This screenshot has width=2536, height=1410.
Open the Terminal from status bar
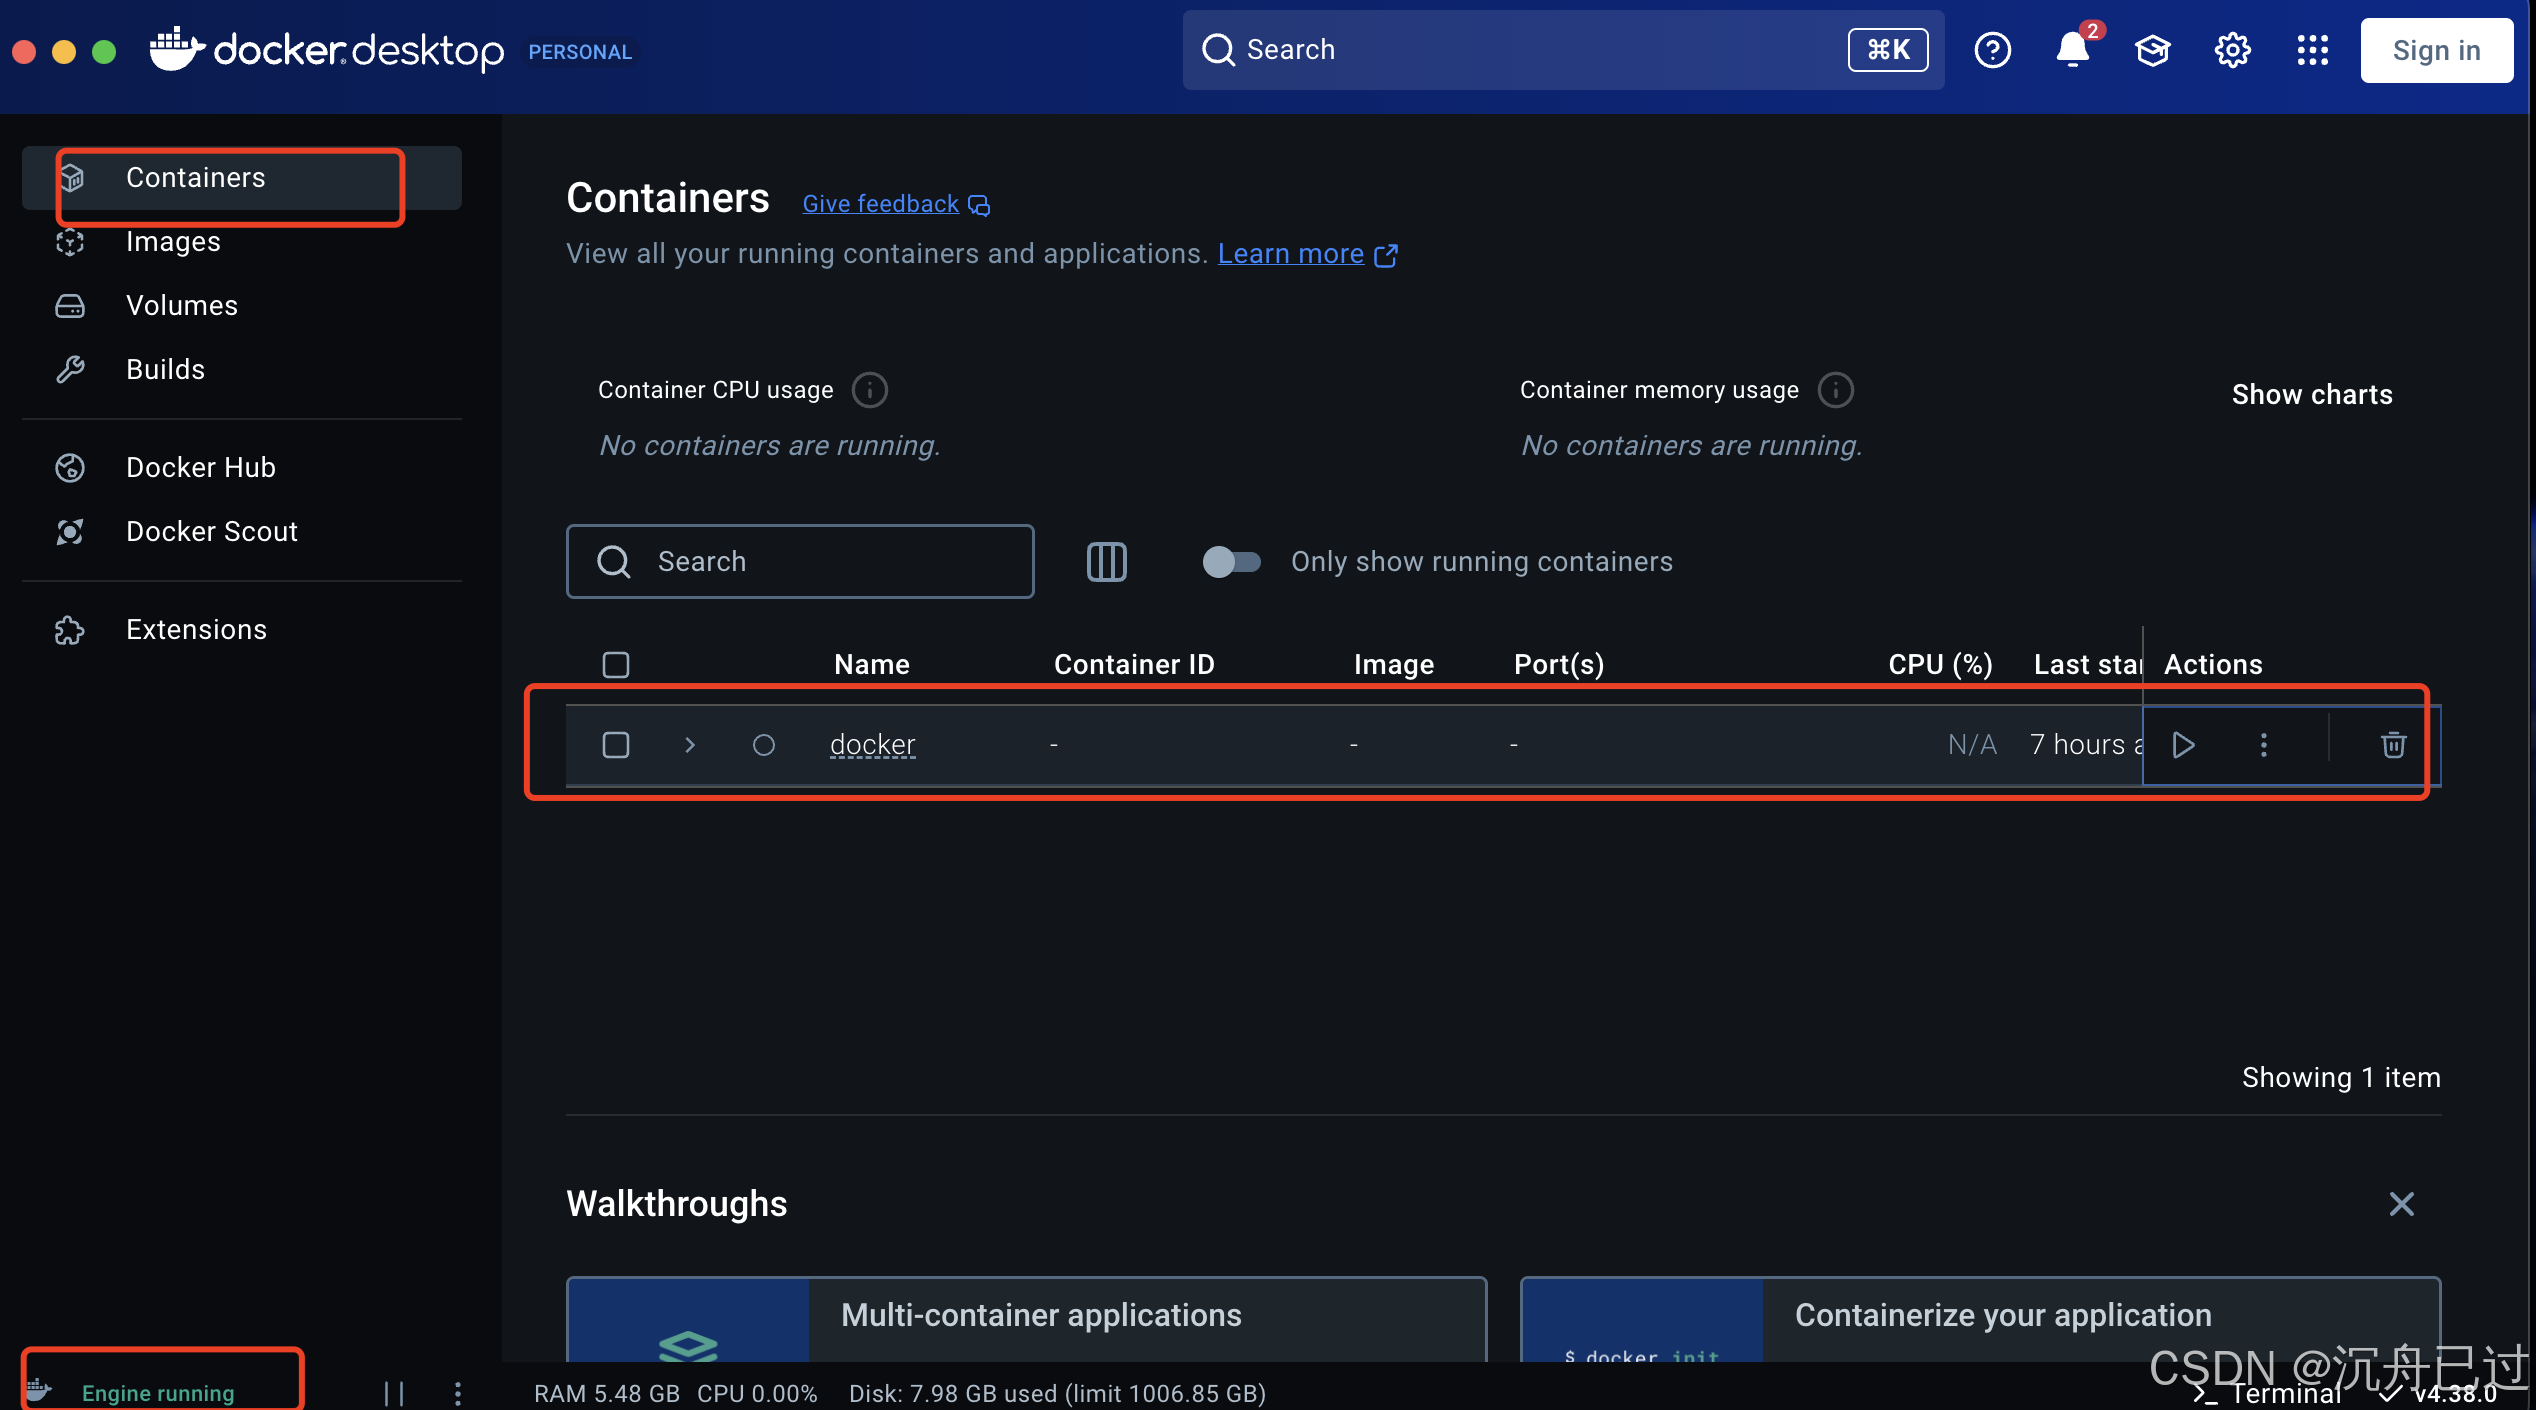point(2268,1394)
